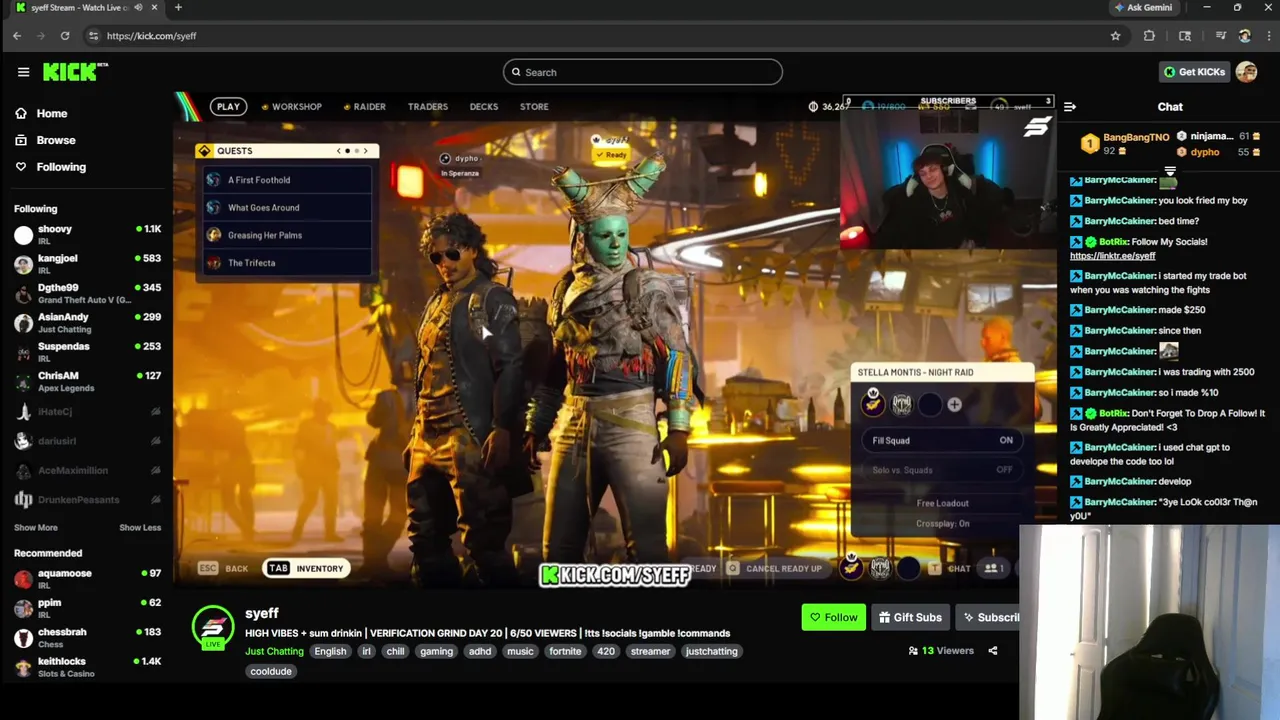Collapse following list with Show Less
1280x720 pixels.
pyautogui.click(x=140, y=528)
